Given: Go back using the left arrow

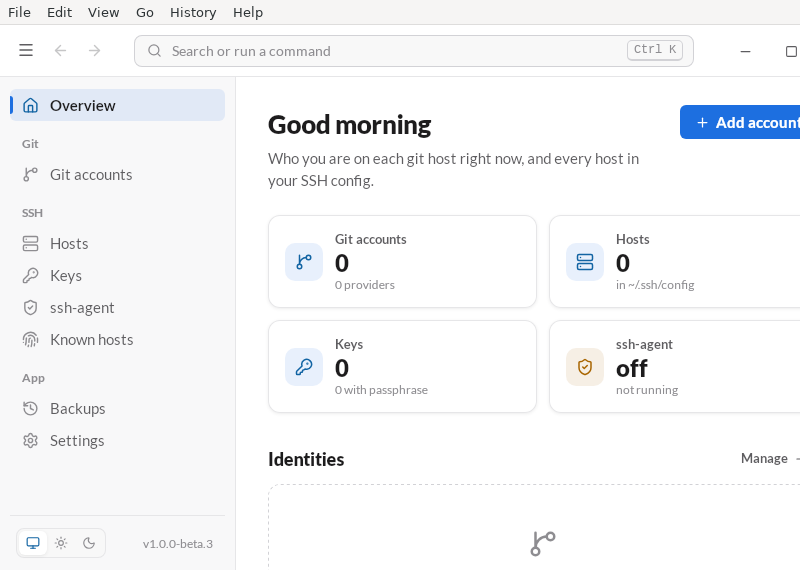Looking at the screenshot, I should click(x=60, y=51).
